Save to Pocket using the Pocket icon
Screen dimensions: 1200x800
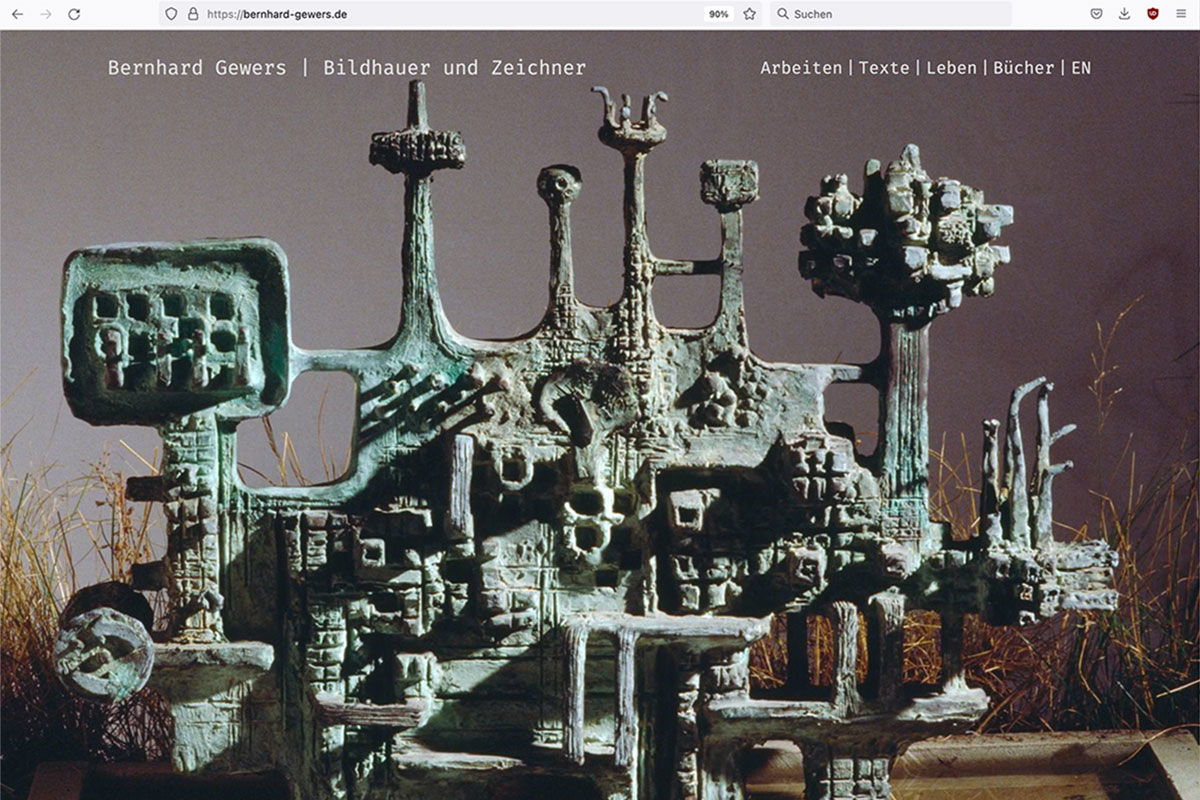pos(1096,14)
